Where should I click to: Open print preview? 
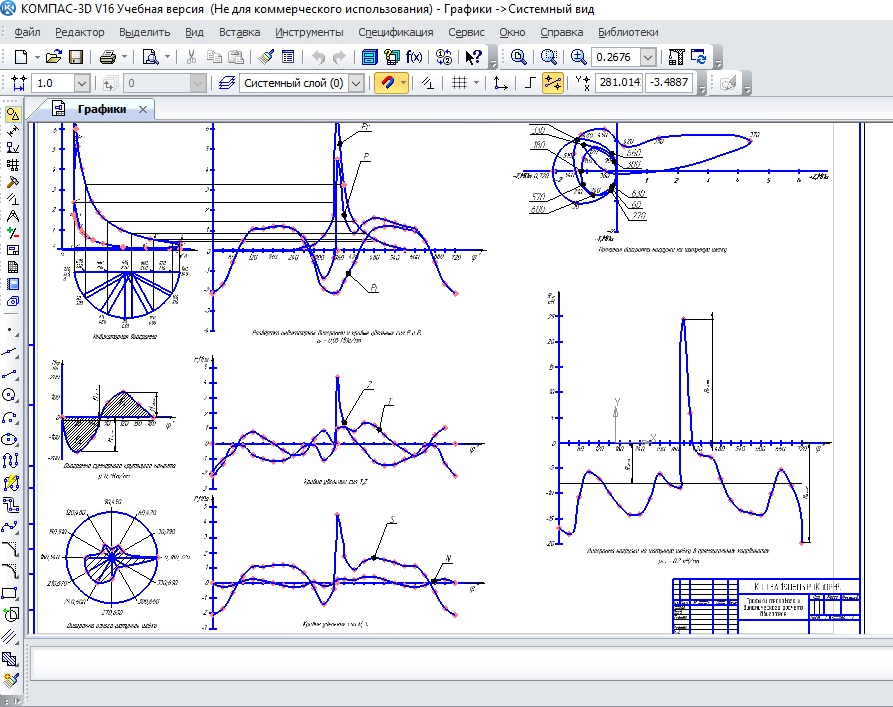click(x=150, y=57)
